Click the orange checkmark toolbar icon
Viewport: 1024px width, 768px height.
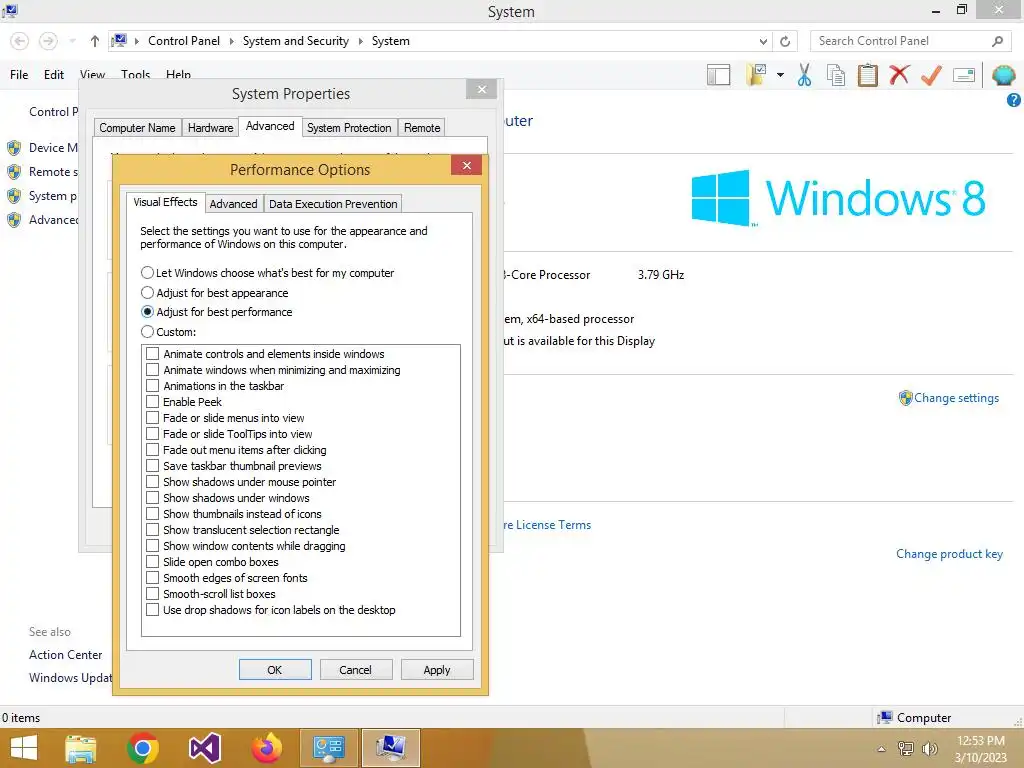[x=931, y=75]
